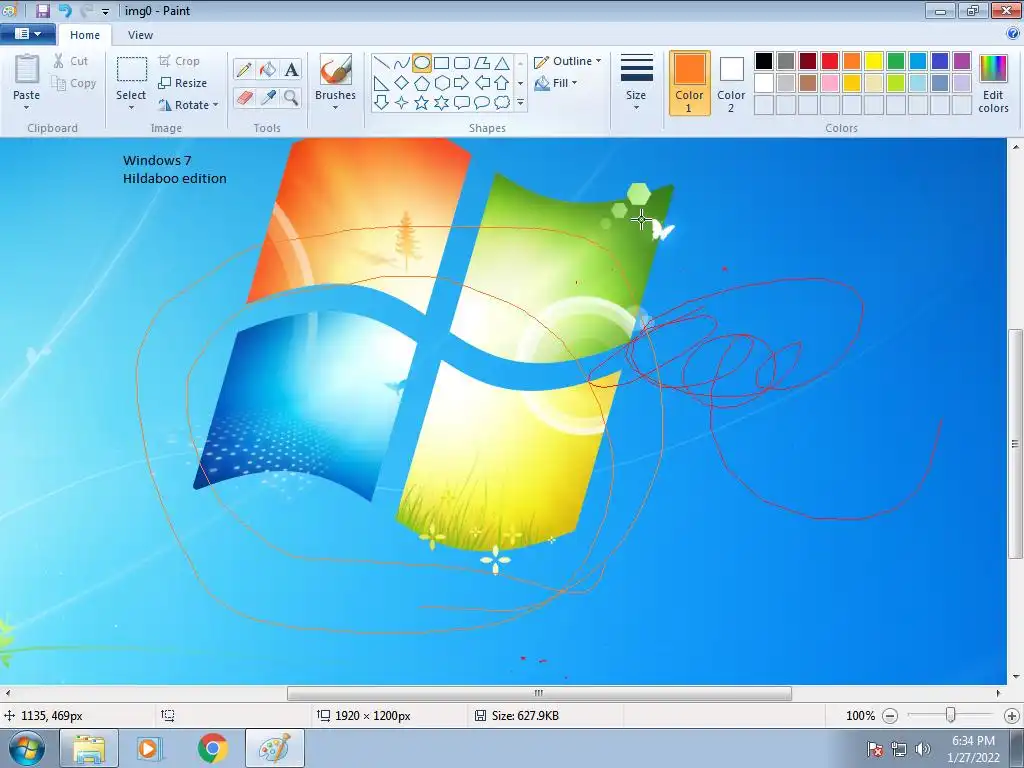Open Windows Explorer from taskbar
Screen dimensions: 1024x768
click(89, 748)
